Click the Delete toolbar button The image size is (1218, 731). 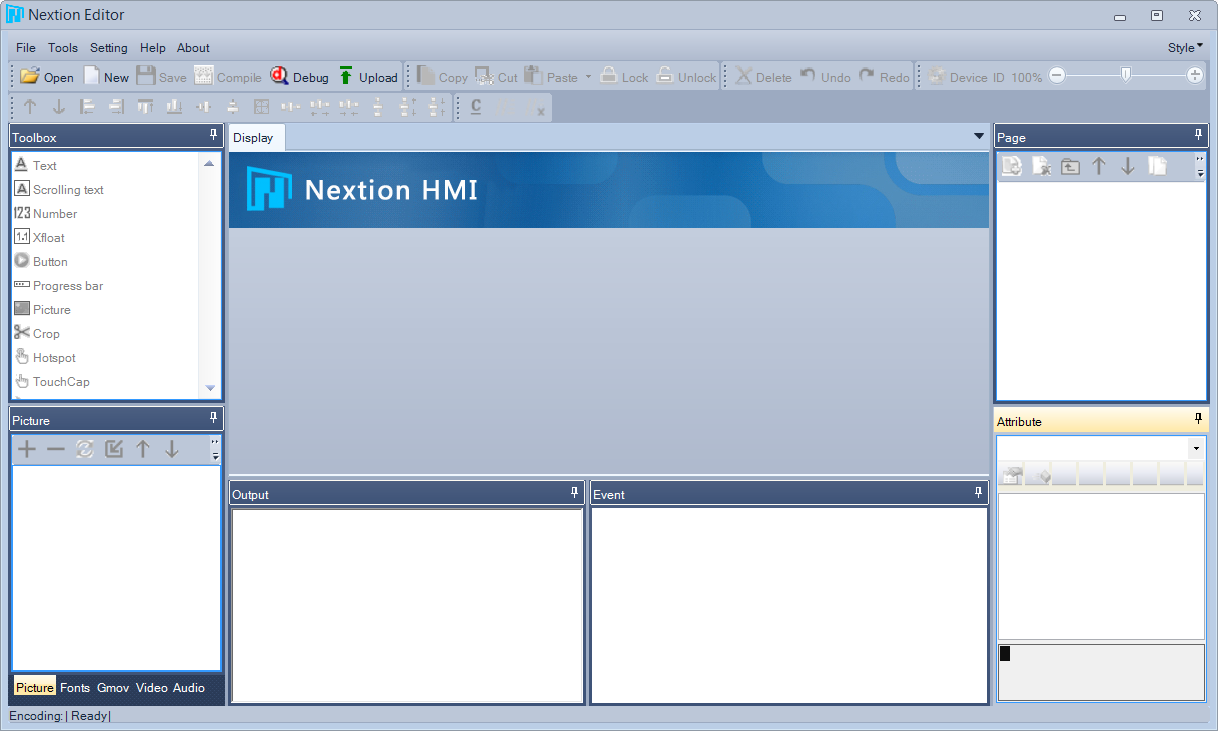[x=763, y=77]
